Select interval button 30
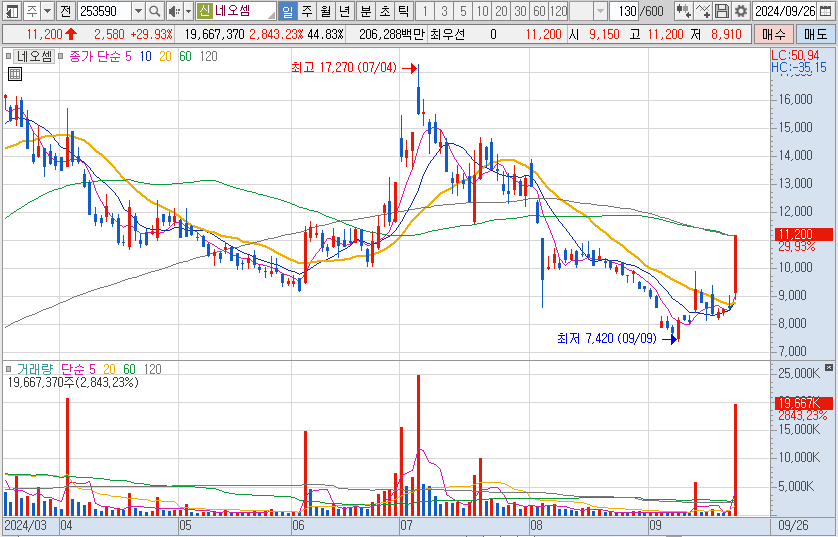 coord(520,11)
